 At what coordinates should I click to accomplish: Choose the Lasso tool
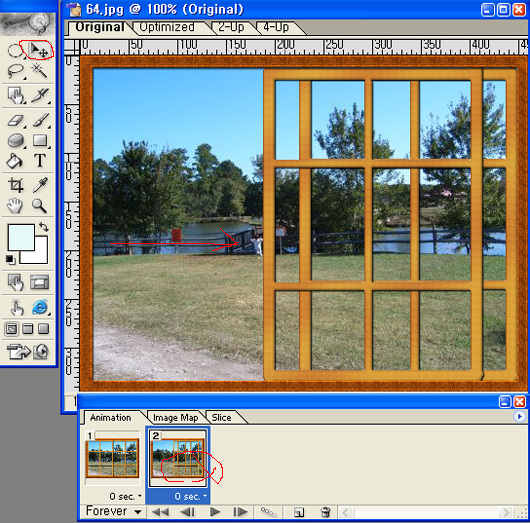pos(15,71)
